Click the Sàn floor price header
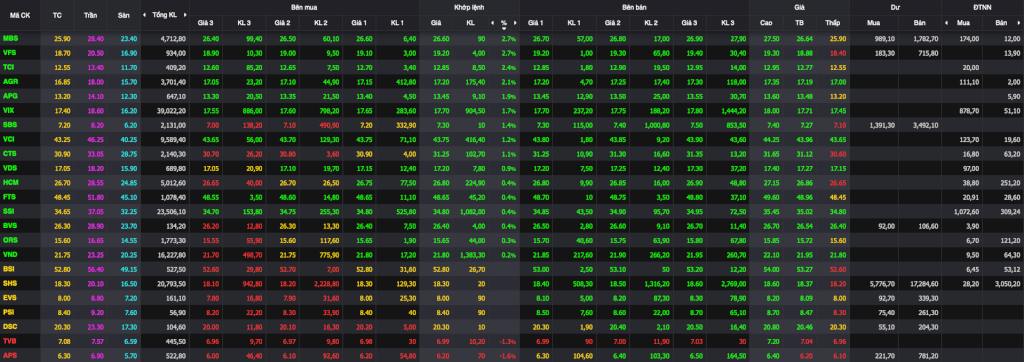Image resolution: width=1024 pixels, height=362 pixels. tap(122, 14)
